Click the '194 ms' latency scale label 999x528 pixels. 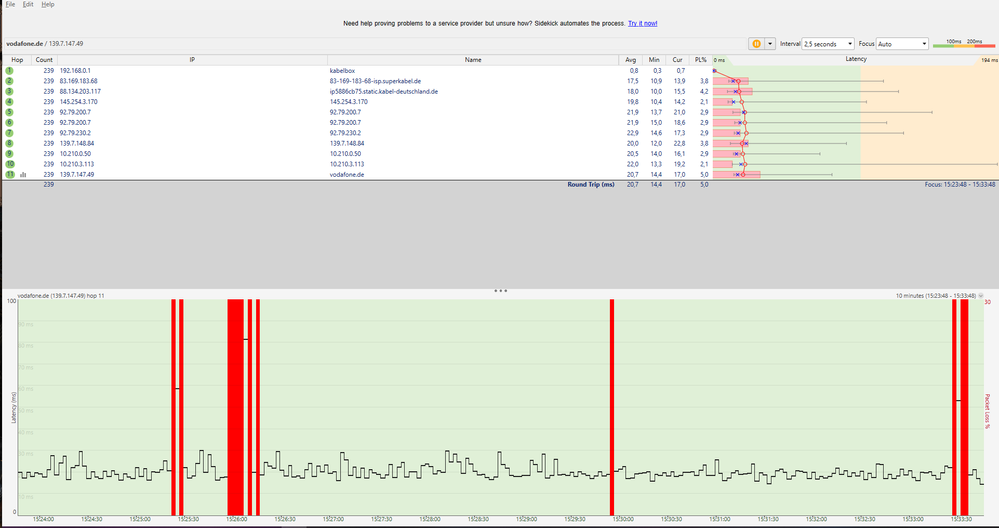(989, 60)
